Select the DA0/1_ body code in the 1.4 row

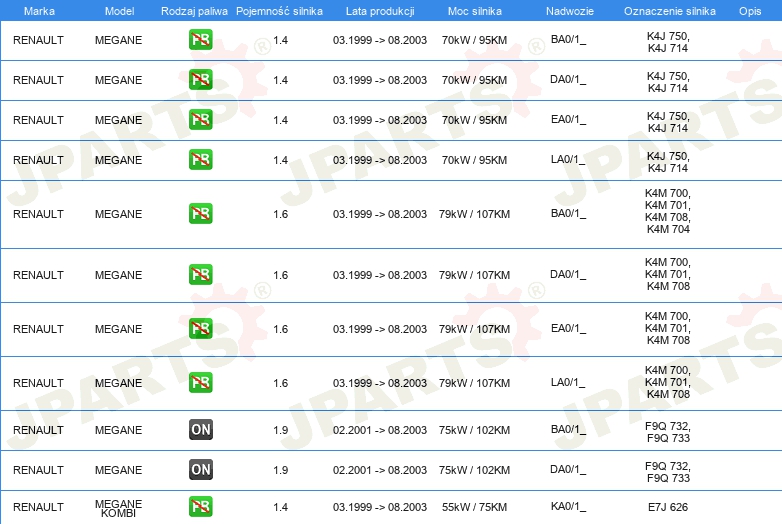(x=569, y=79)
